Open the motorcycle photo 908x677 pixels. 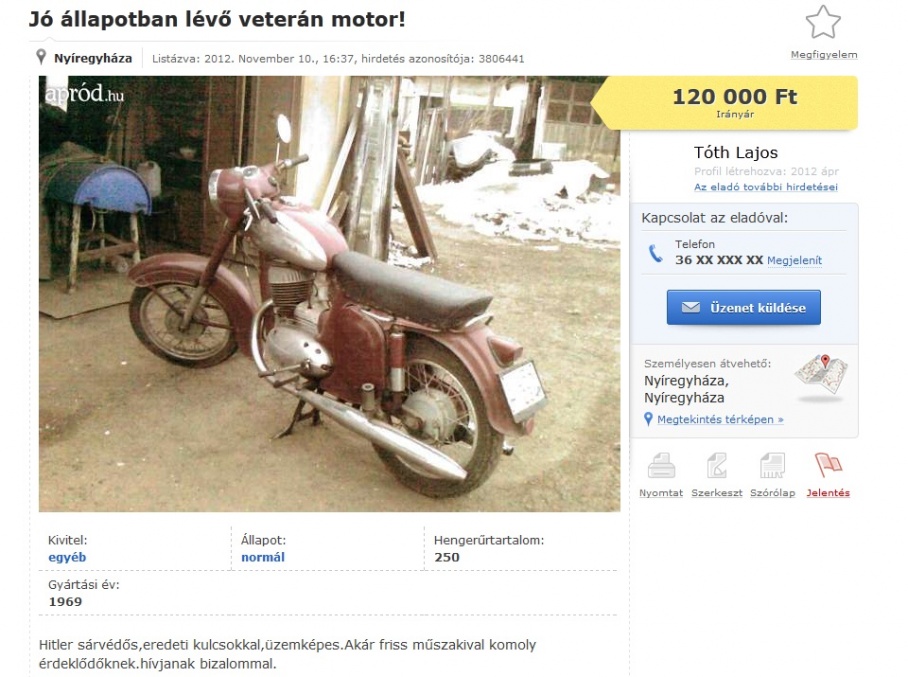(329, 294)
